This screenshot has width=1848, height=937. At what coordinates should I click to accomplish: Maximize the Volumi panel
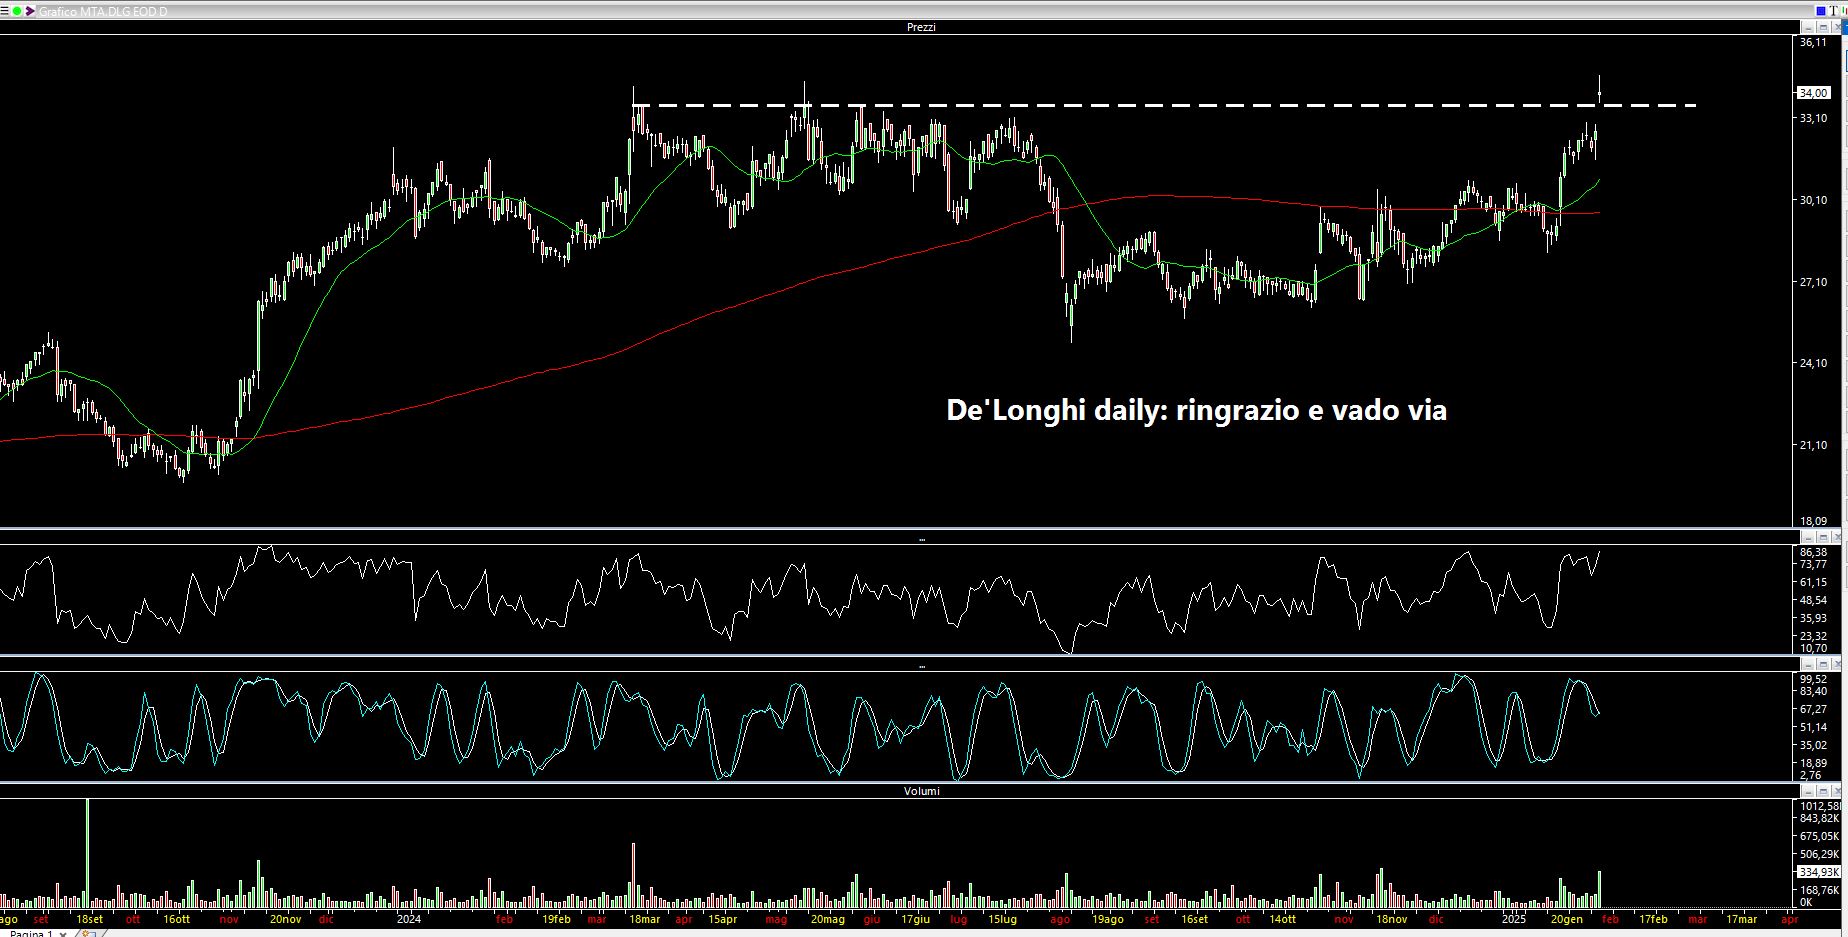1823,790
